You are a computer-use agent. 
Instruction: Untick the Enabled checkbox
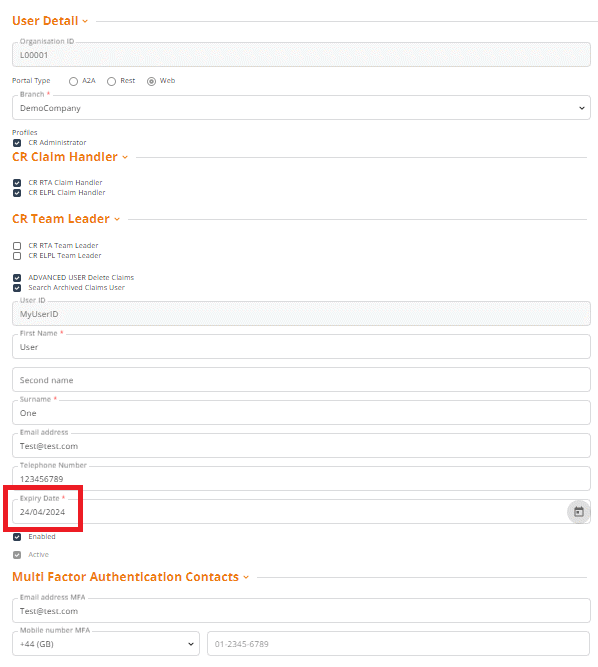(x=17, y=537)
